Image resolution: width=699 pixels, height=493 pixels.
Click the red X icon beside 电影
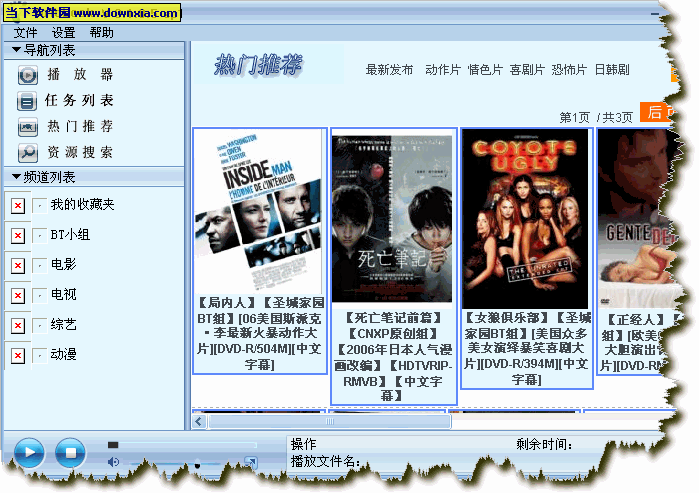(x=18, y=266)
